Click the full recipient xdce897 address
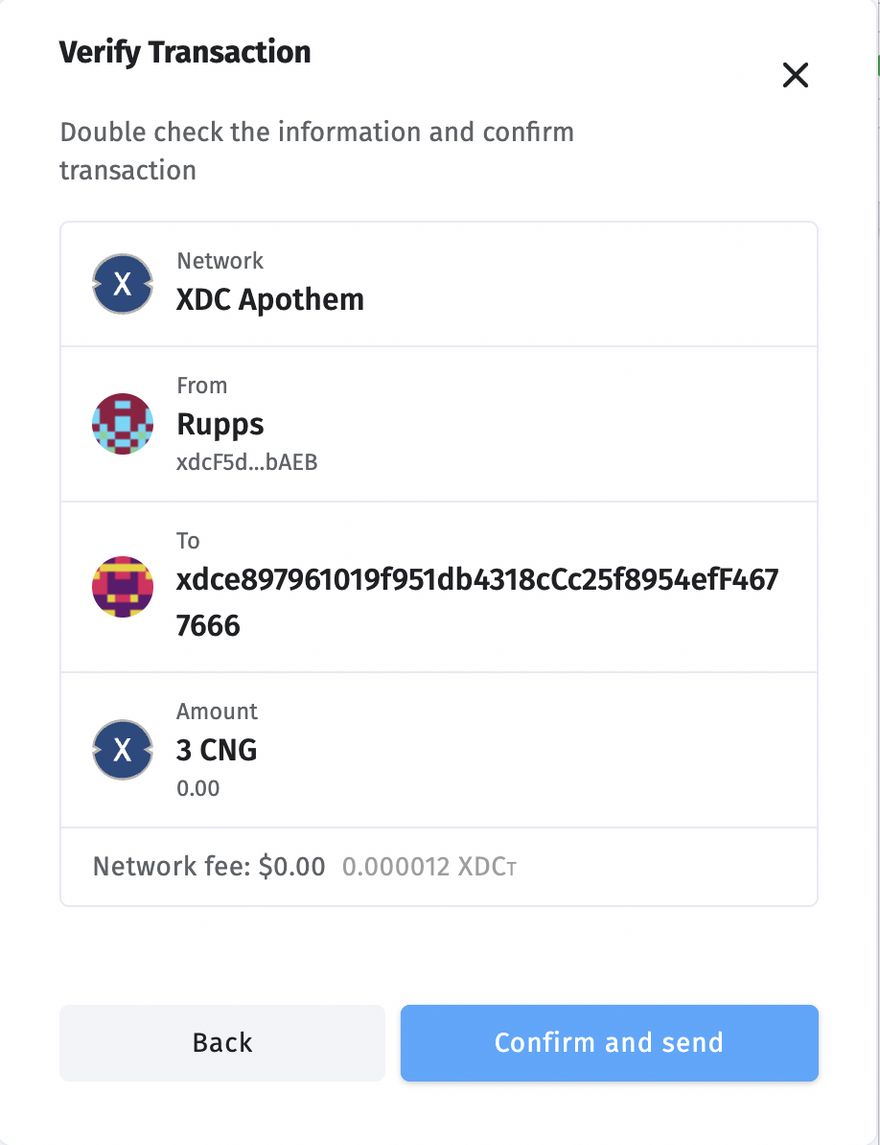The height and width of the screenshot is (1145, 880). coord(476,603)
